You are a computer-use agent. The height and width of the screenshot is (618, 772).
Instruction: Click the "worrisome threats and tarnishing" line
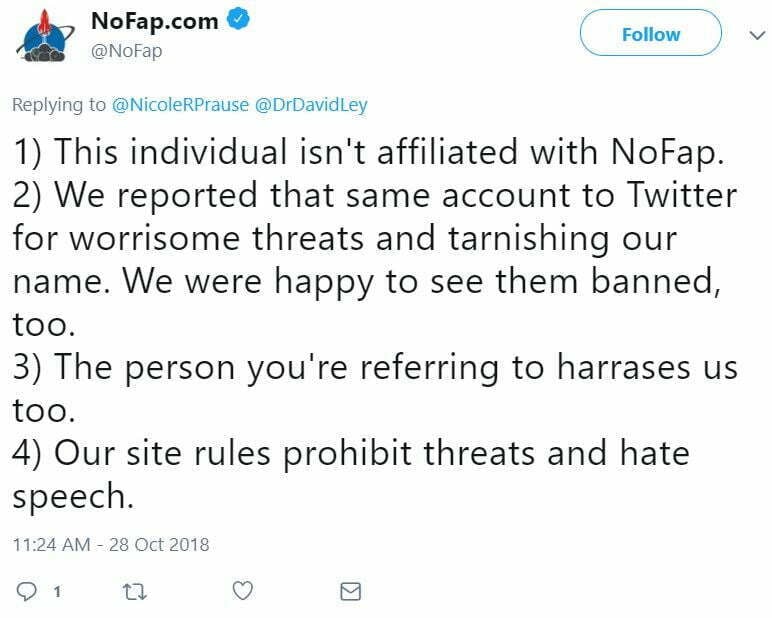(x=345, y=240)
